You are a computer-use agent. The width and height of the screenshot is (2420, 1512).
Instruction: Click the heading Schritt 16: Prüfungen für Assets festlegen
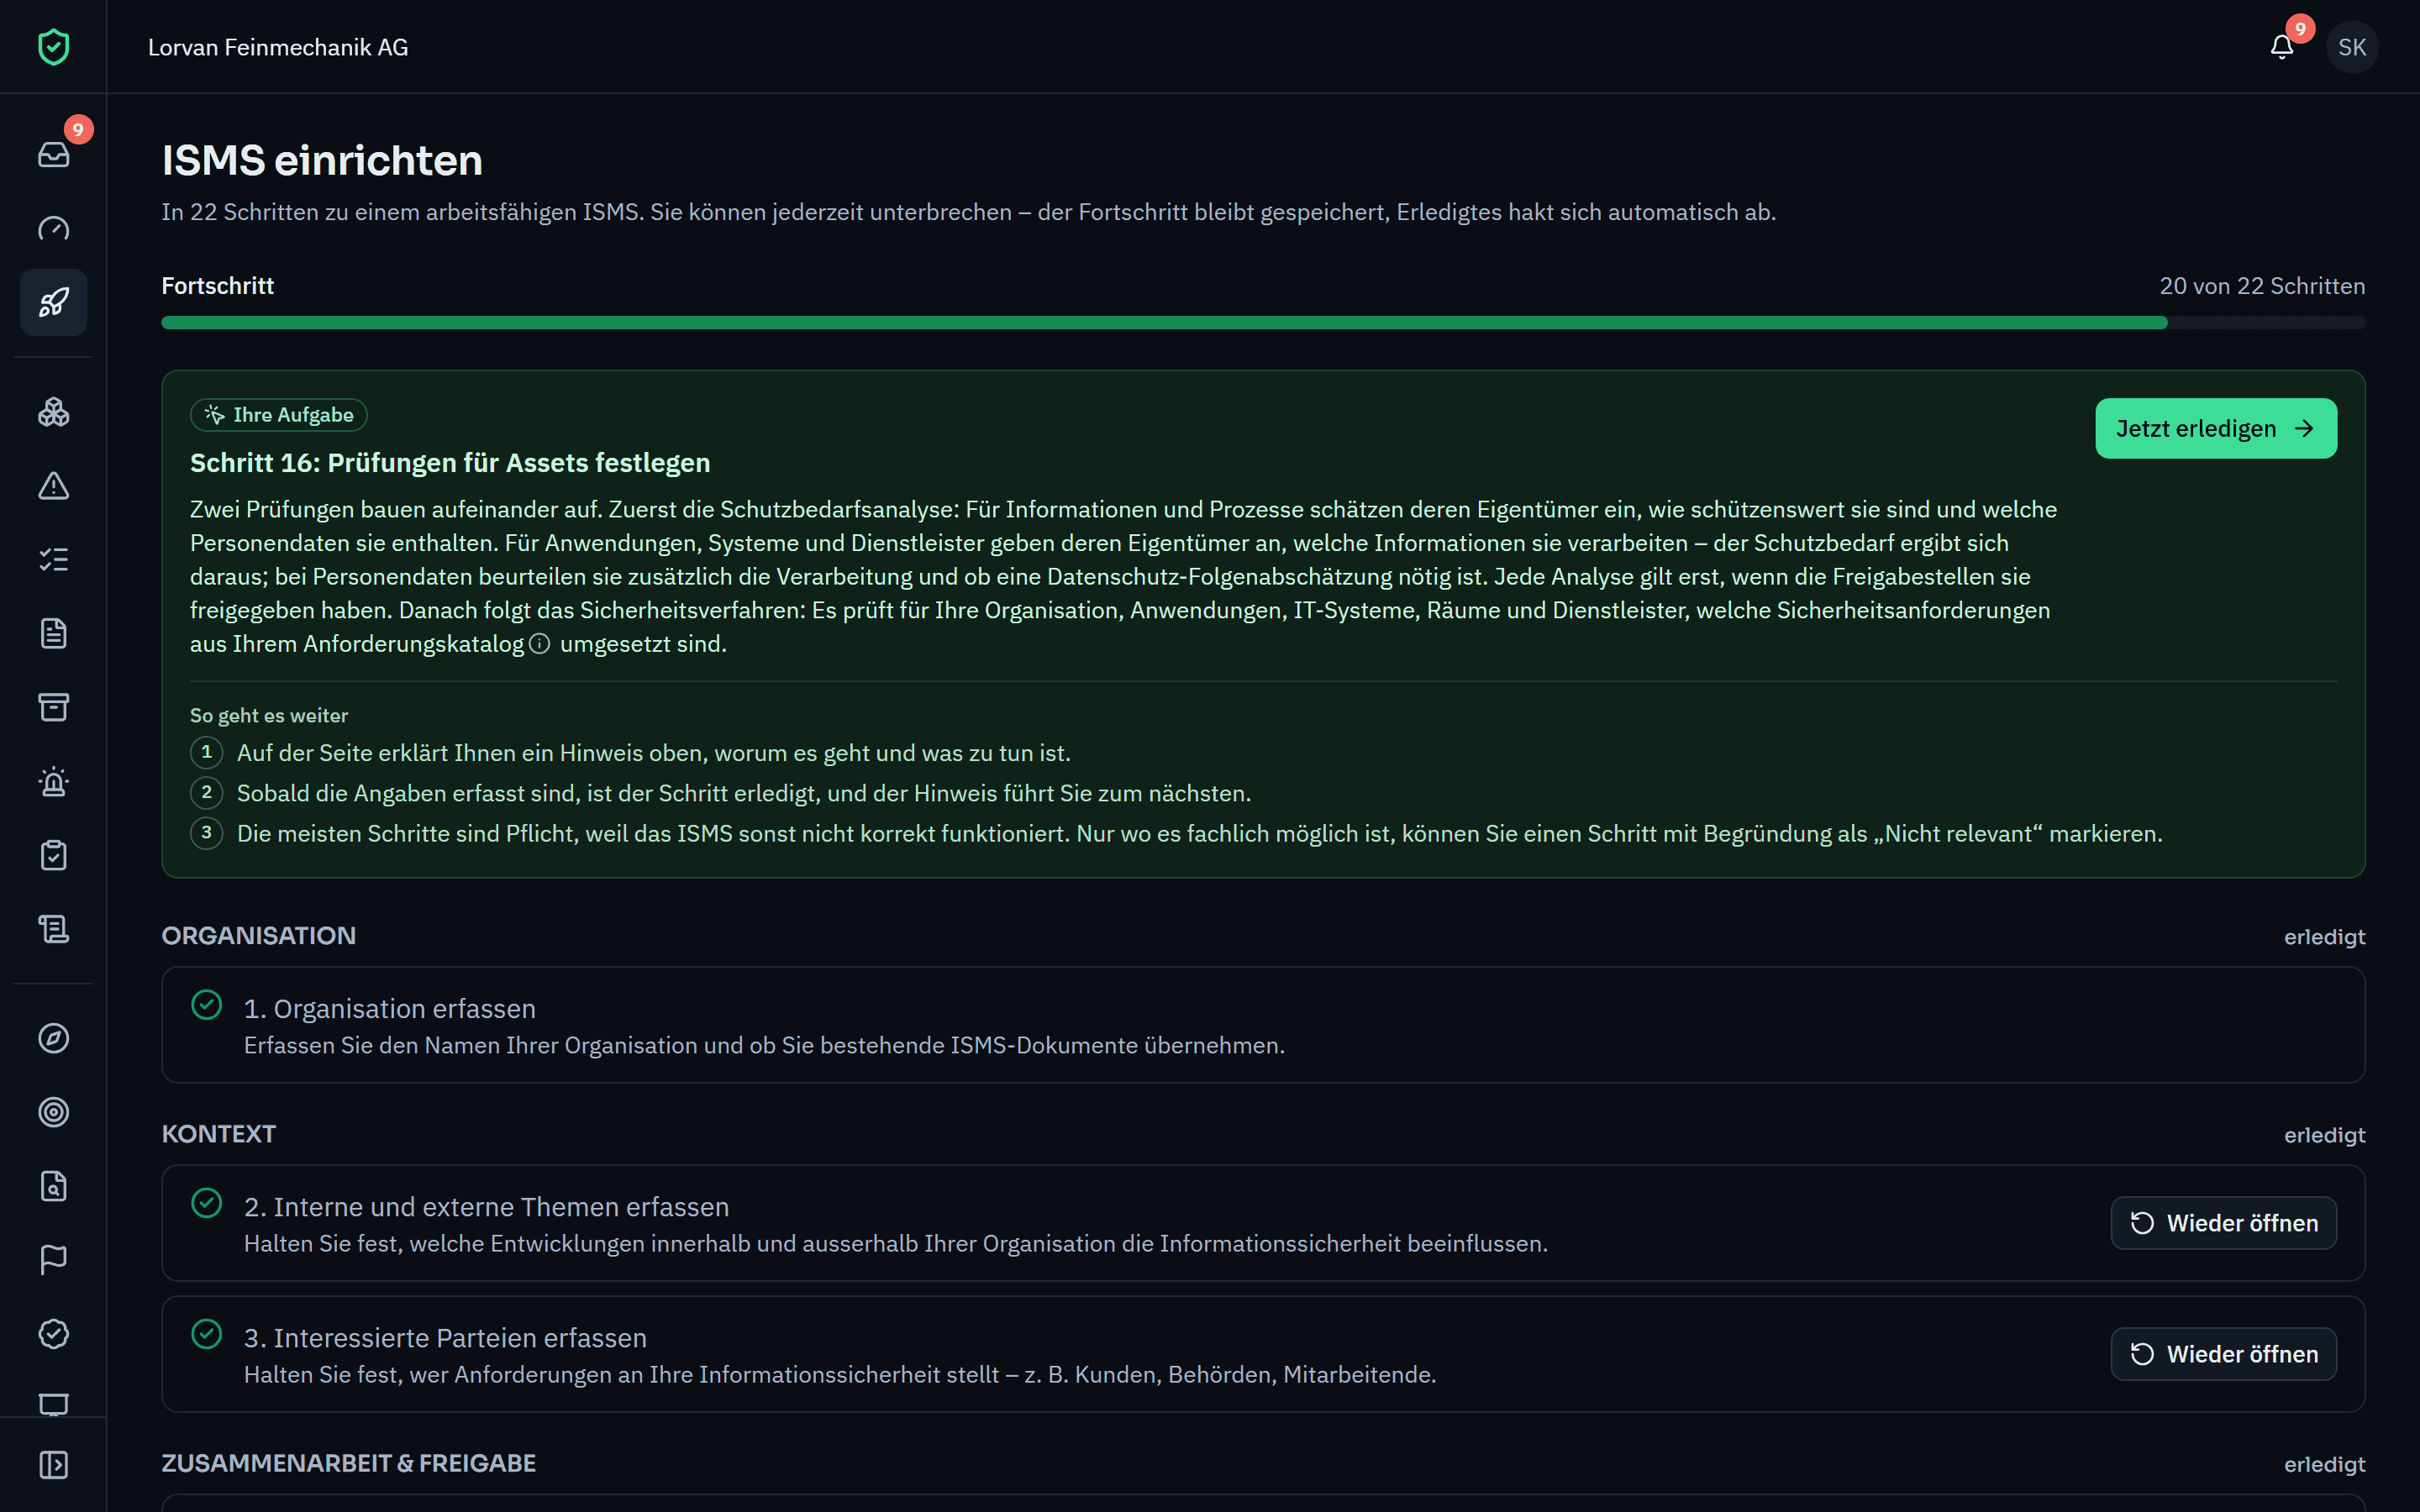450,463
